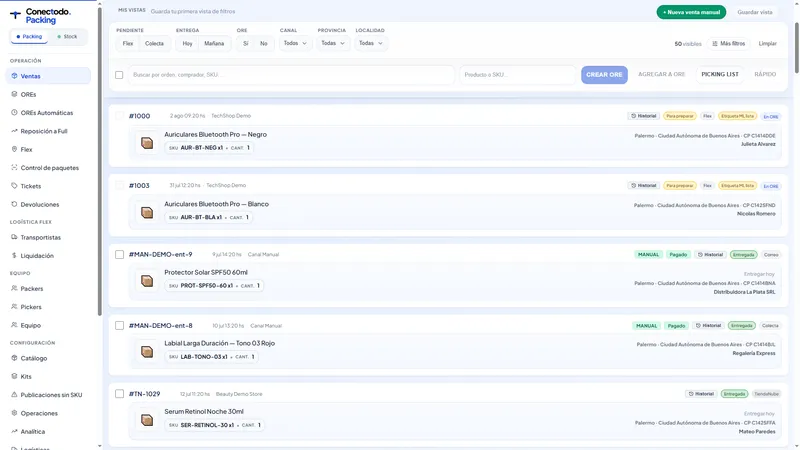Open the Catálogo box icon
This screenshot has height=450, width=800.
coord(14,358)
